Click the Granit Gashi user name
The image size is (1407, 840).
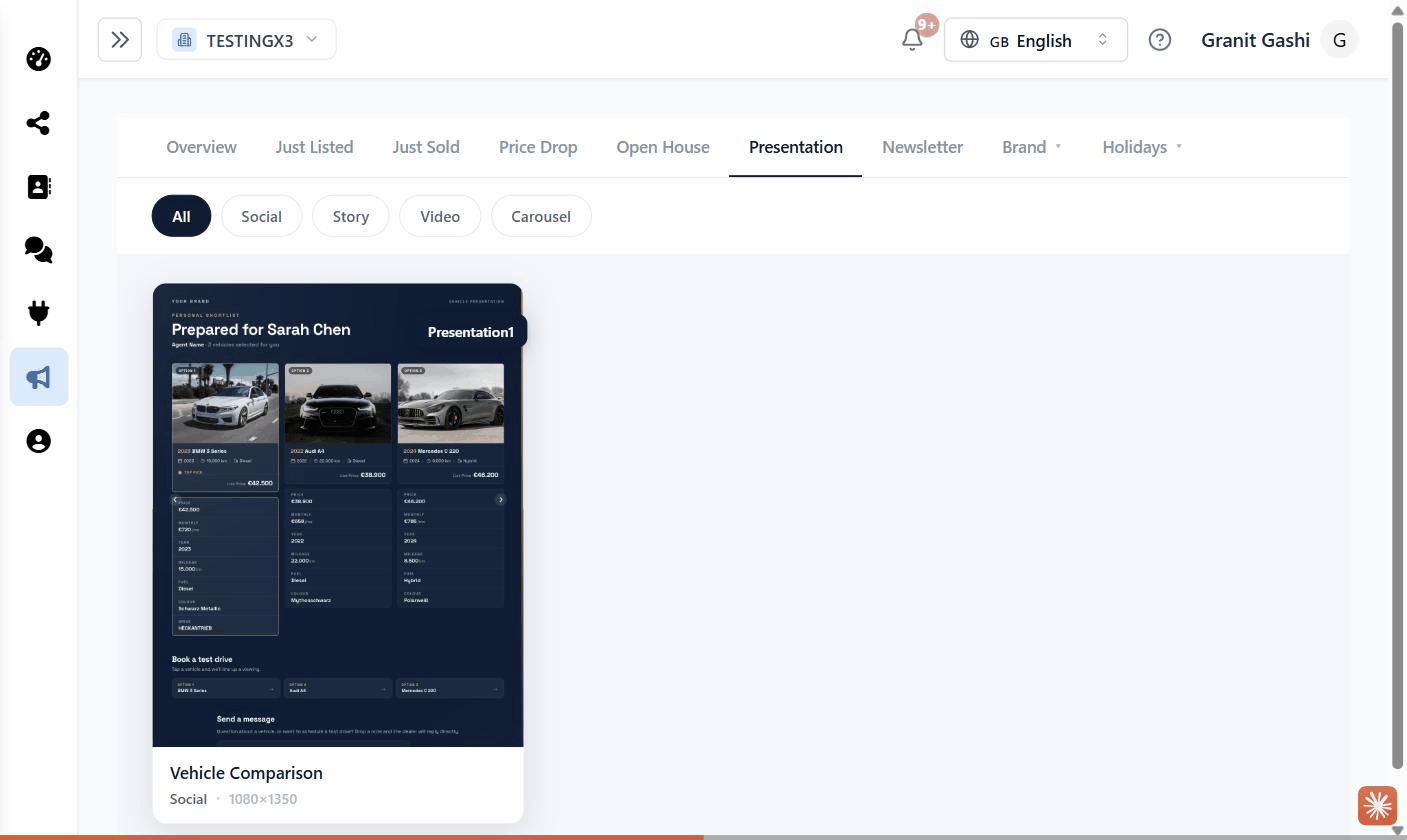point(1255,40)
